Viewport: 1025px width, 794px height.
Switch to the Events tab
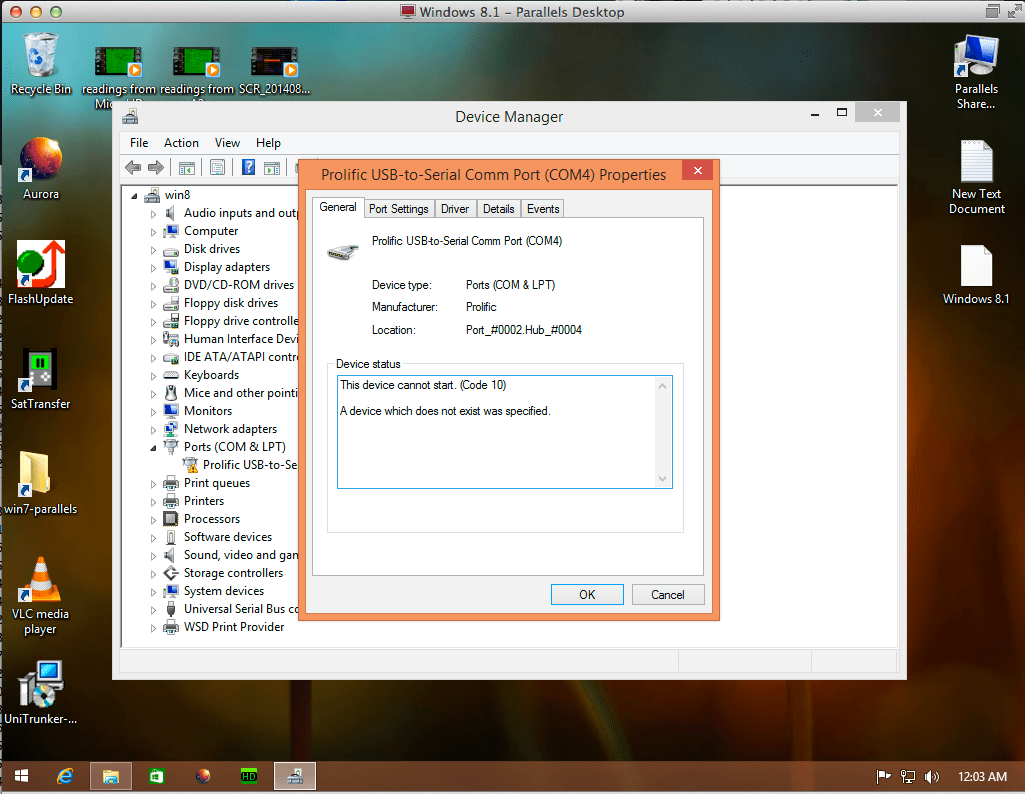click(543, 208)
